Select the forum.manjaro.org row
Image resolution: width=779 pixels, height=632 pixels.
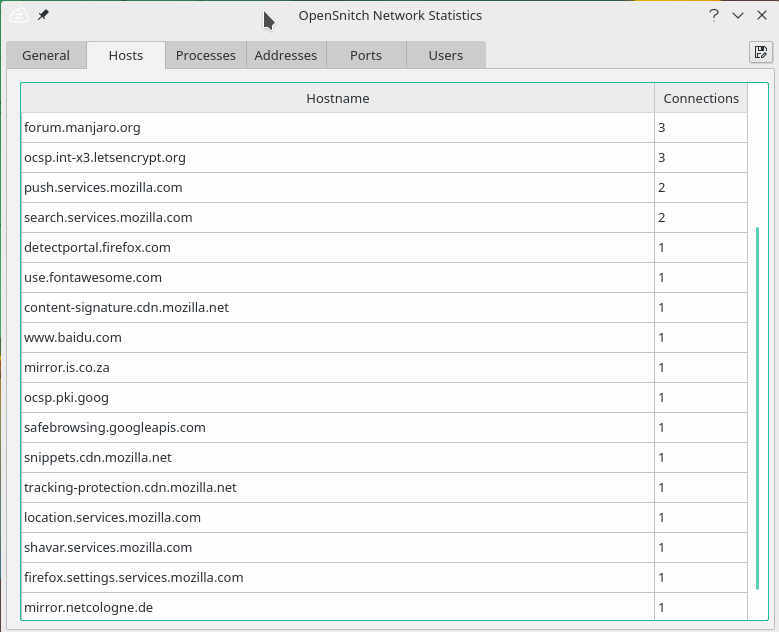(x=384, y=128)
